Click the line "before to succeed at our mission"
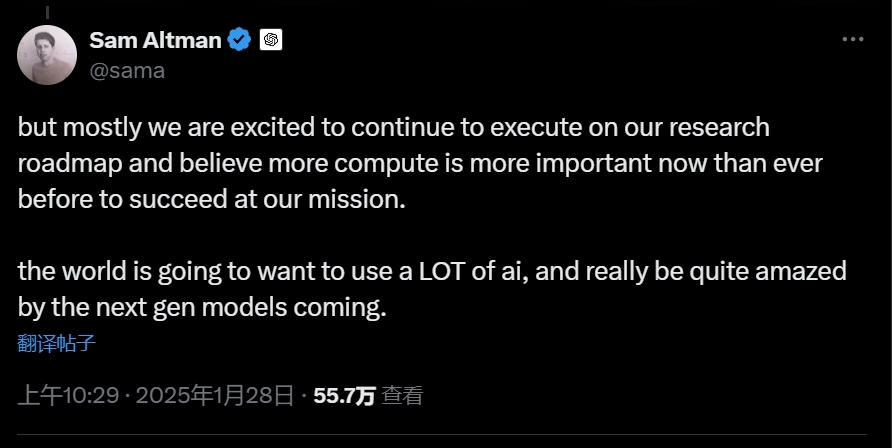Viewport: 892px width, 448px height. tap(211, 199)
